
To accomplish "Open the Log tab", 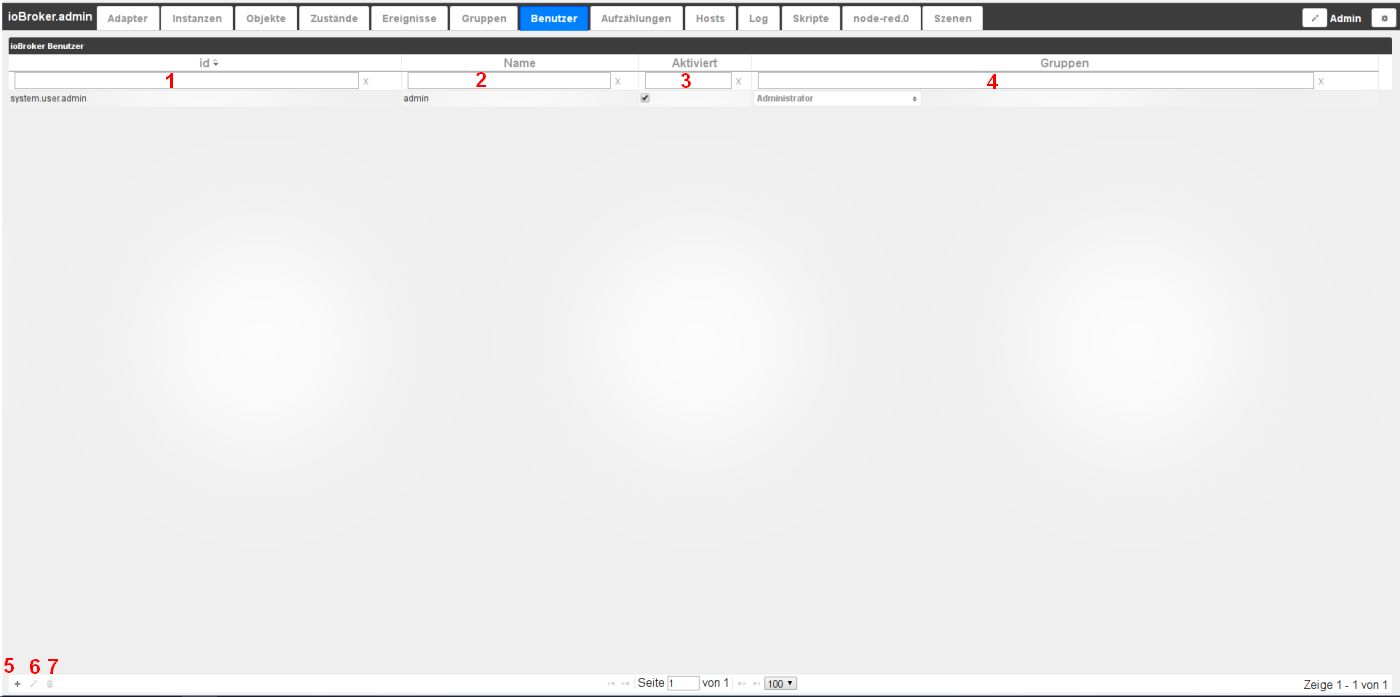I will (759, 18).
